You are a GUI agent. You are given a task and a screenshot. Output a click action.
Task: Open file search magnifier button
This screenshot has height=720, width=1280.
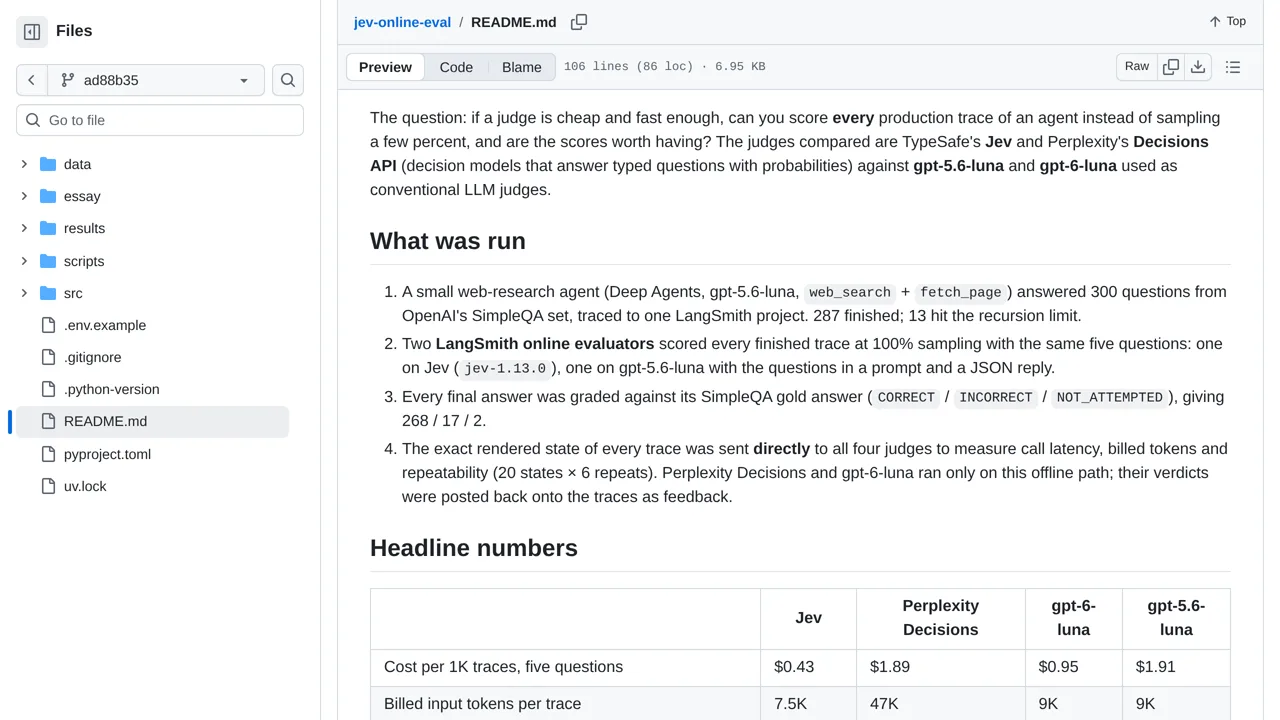click(x=288, y=80)
